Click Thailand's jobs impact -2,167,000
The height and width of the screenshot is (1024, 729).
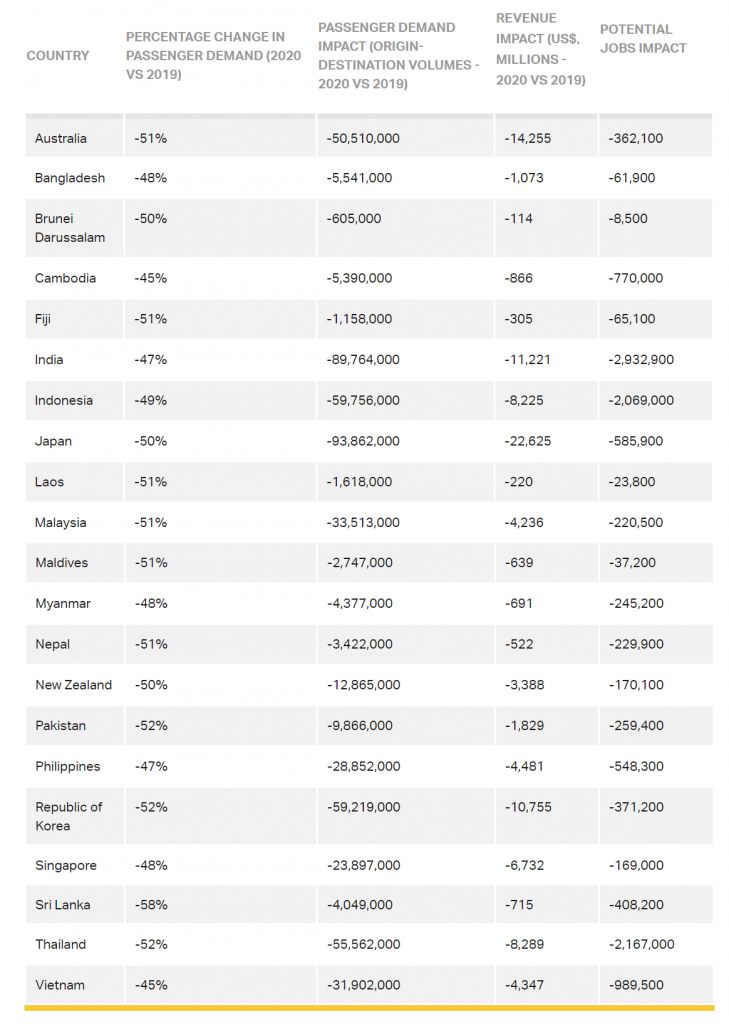coord(641,944)
